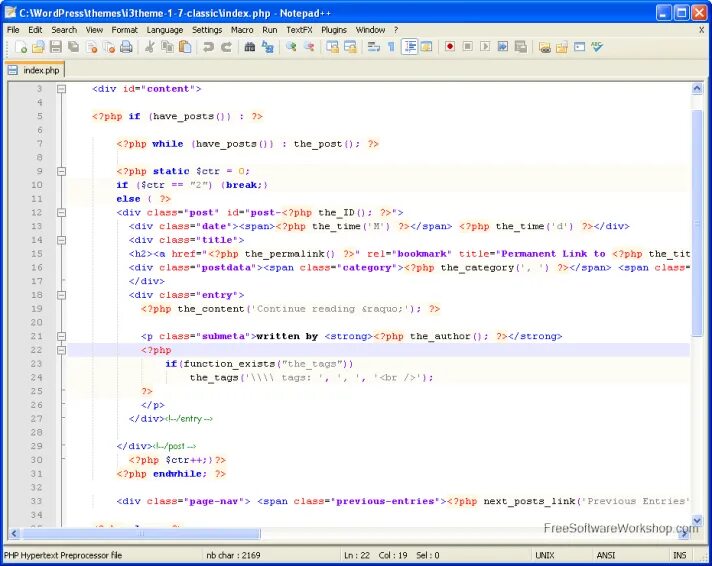The height and width of the screenshot is (566, 712).
Task: Redo the edit via toolbar arrow
Action: click(x=226, y=47)
